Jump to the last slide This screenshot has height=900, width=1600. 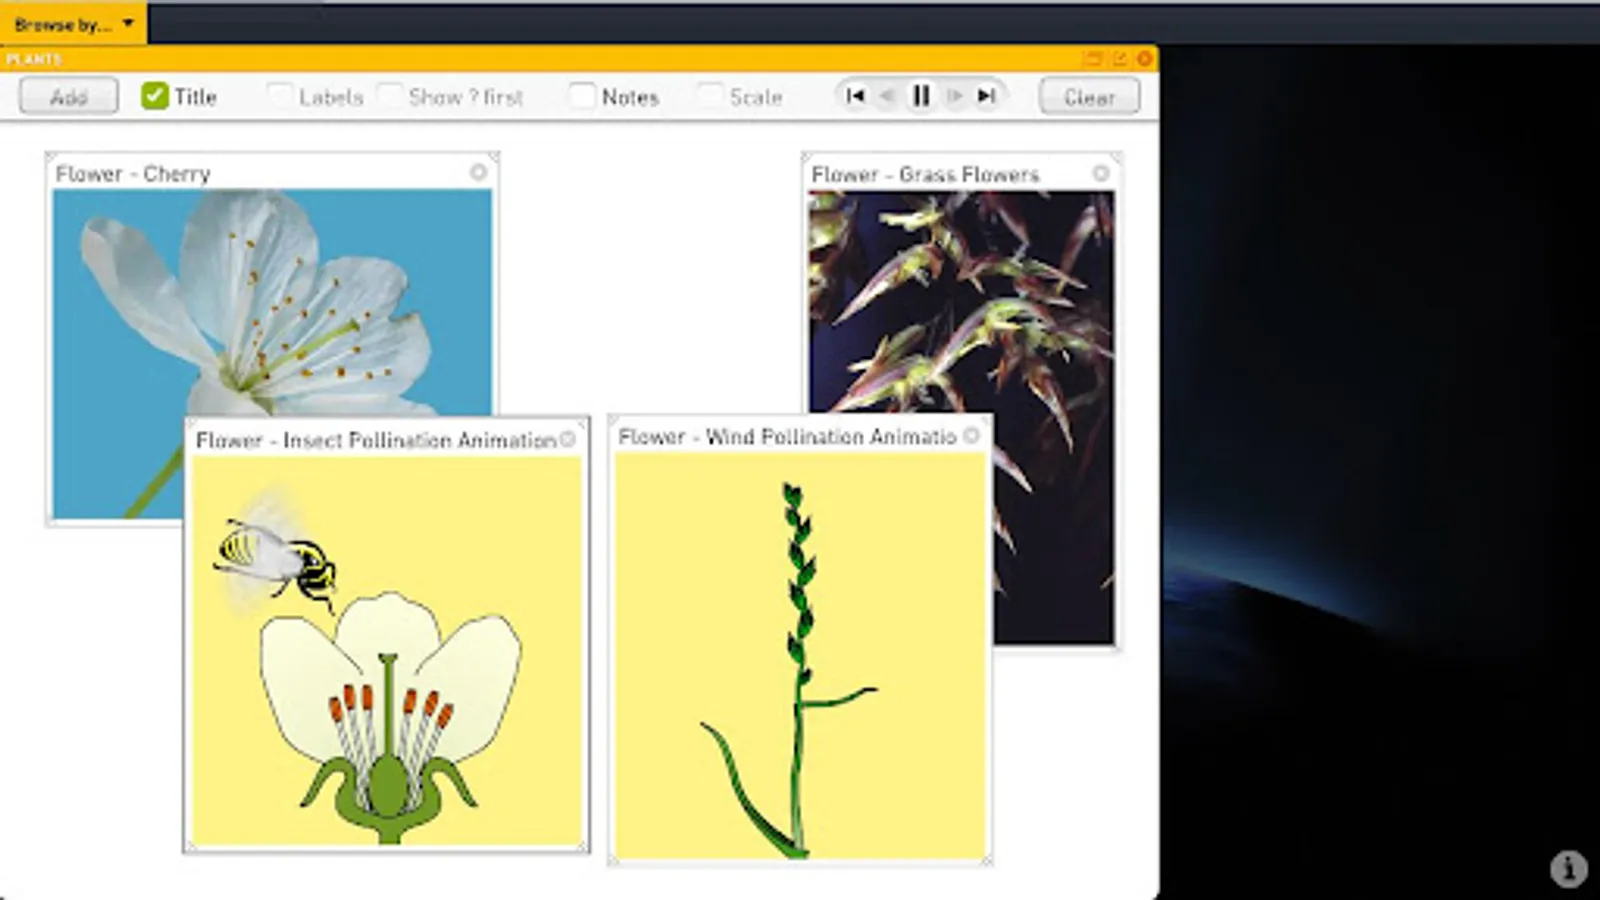987,96
